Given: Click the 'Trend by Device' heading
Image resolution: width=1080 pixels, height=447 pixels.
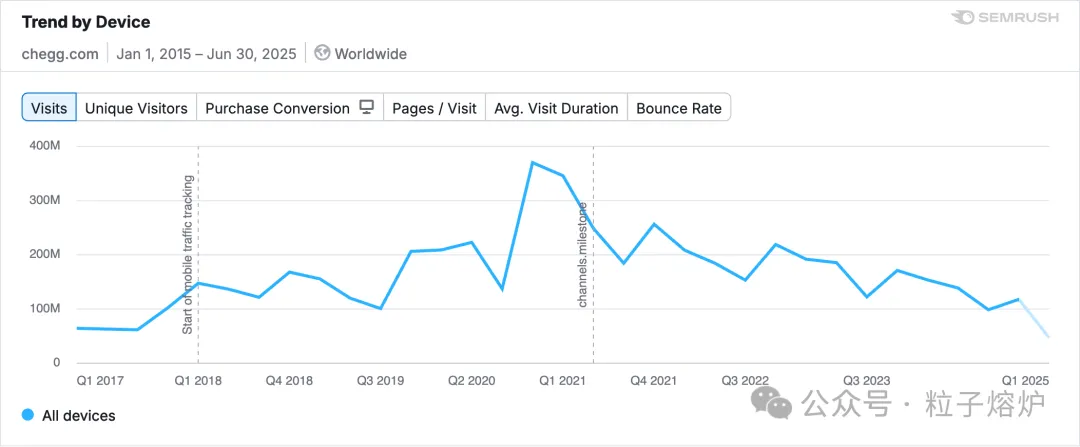Looking at the screenshot, I should 86,22.
